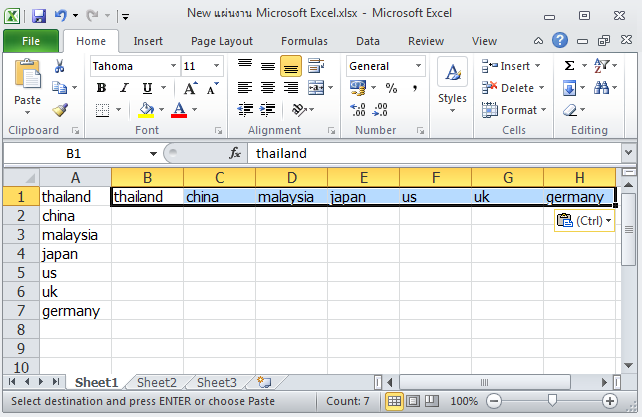Toggle Bold formatting
642x417 pixels.
tap(101, 88)
